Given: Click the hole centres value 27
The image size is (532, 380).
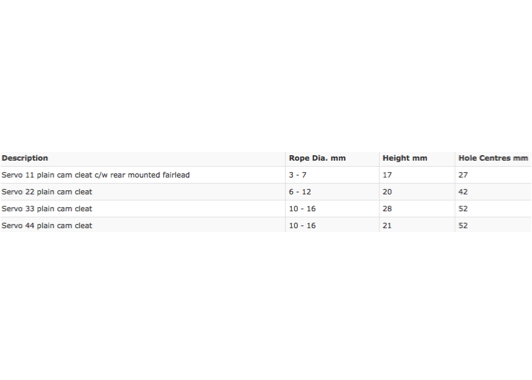Looking at the screenshot, I should pos(463,175).
